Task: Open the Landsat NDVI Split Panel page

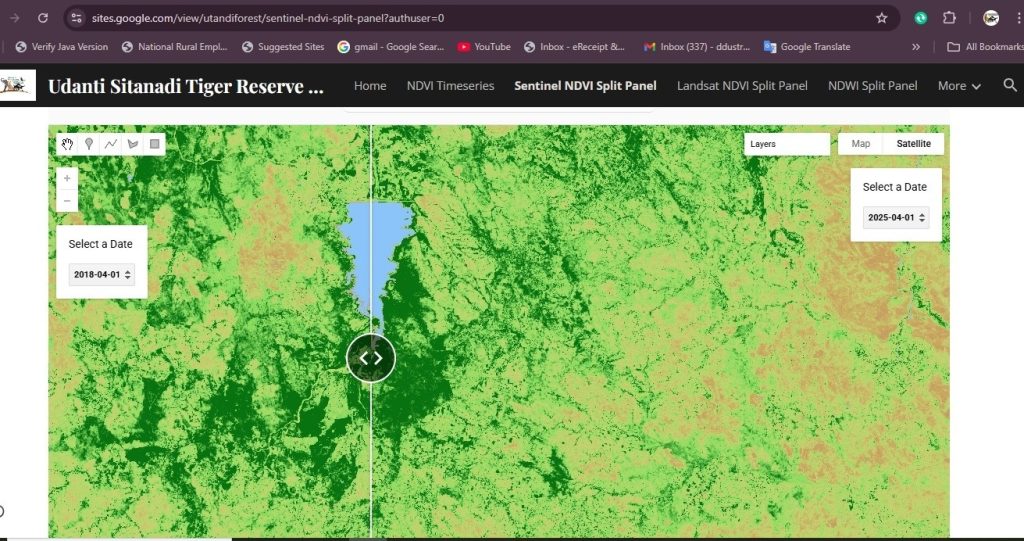Action: pyautogui.click(x=742, y=86)
